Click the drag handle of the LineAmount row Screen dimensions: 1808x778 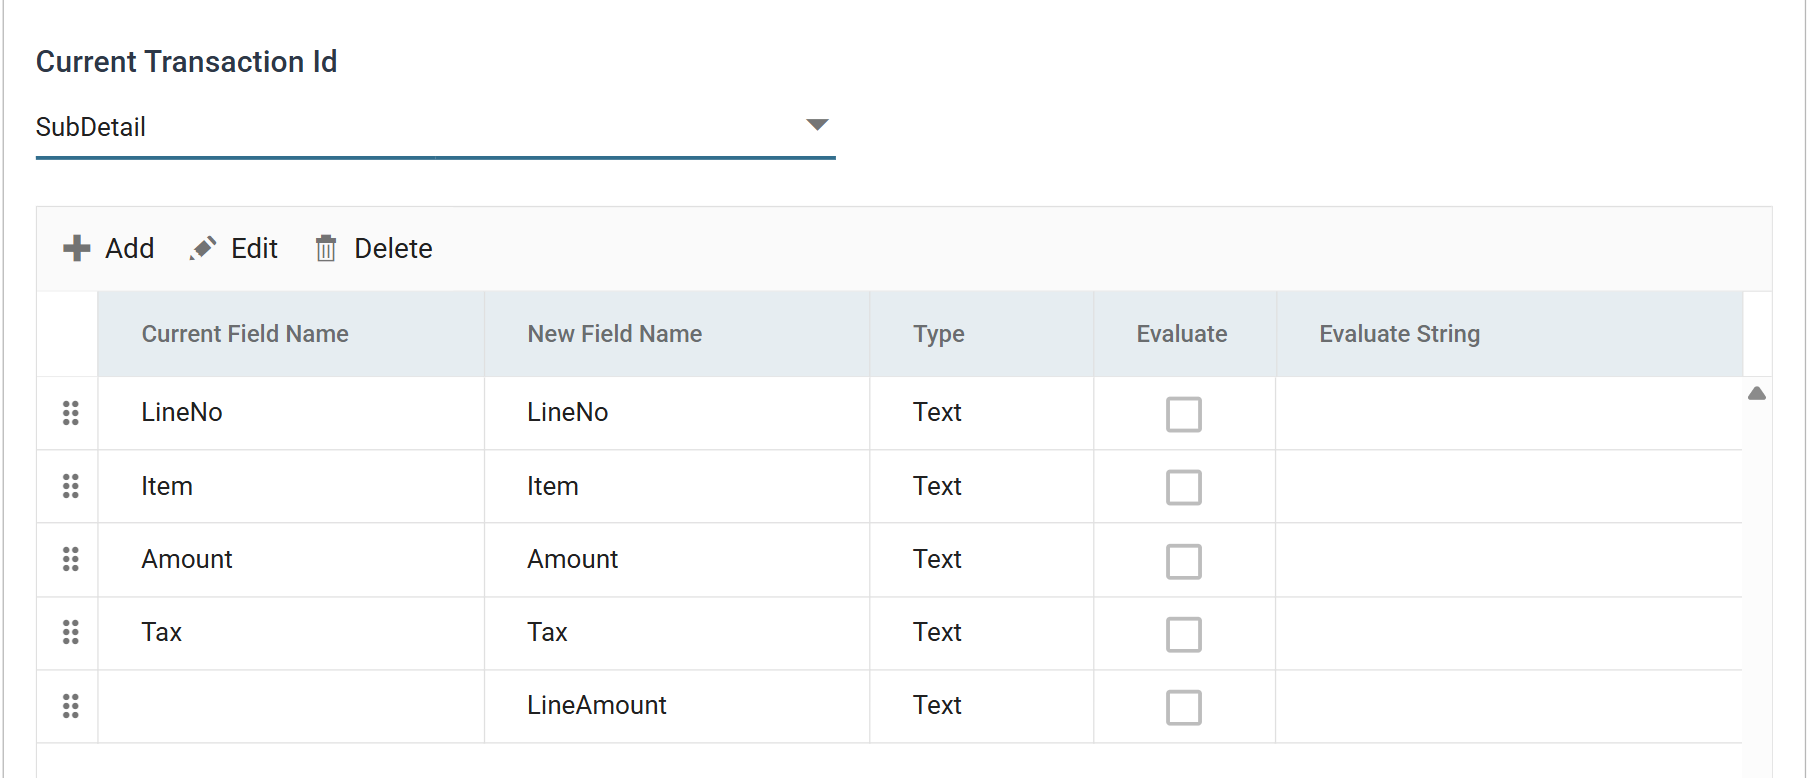[x=71, y=706]
